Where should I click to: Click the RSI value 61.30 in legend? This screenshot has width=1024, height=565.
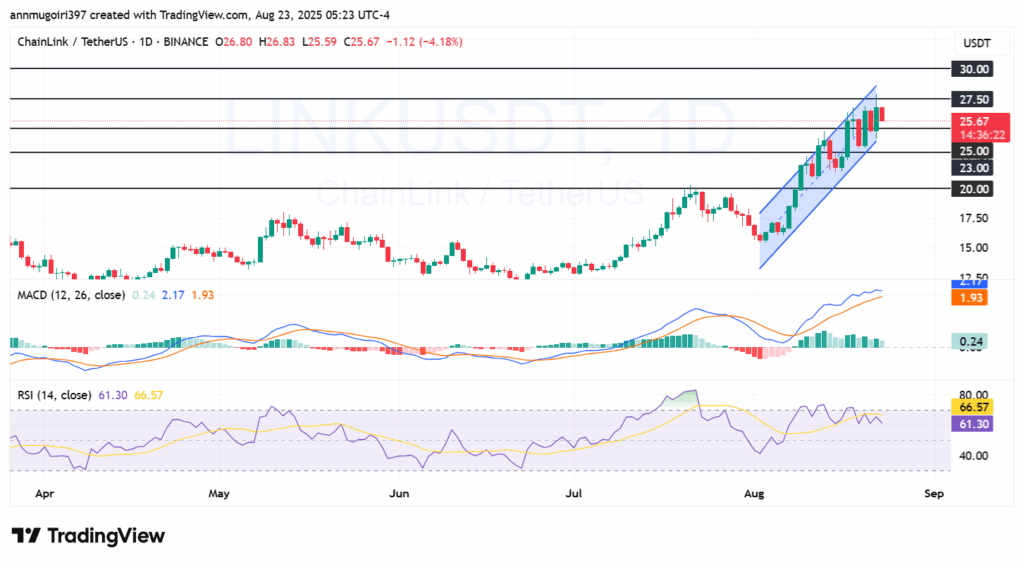click(113, 395)
